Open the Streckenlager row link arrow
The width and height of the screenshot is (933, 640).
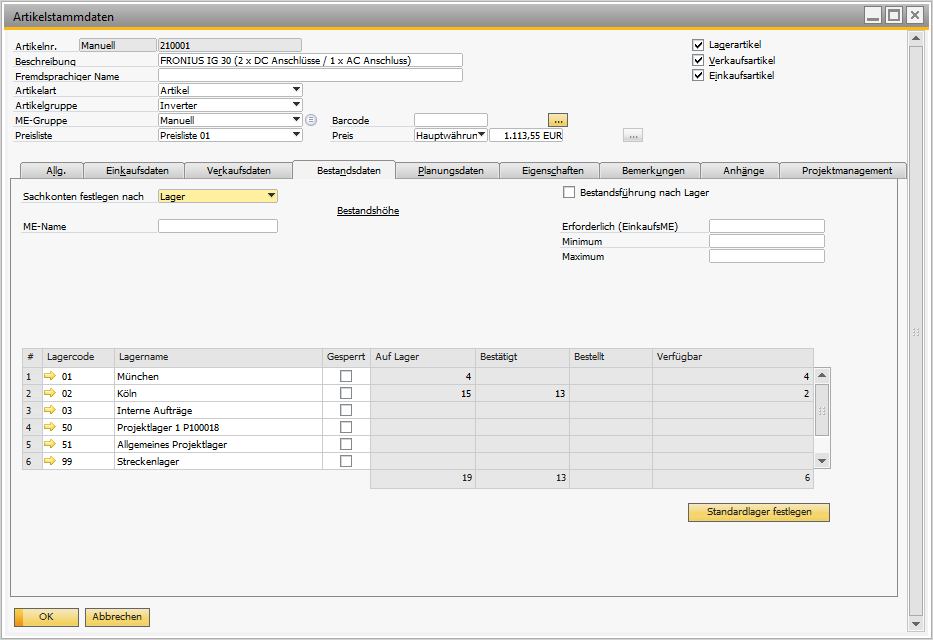click(x=51, y=462)
